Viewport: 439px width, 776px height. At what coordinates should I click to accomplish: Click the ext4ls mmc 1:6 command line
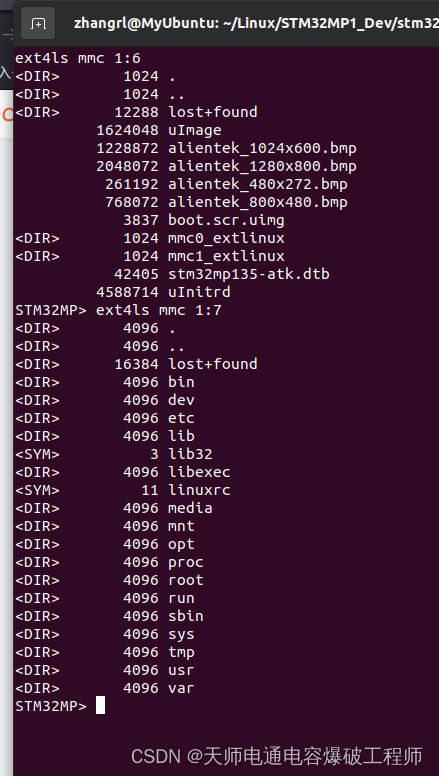click(78, 58)
